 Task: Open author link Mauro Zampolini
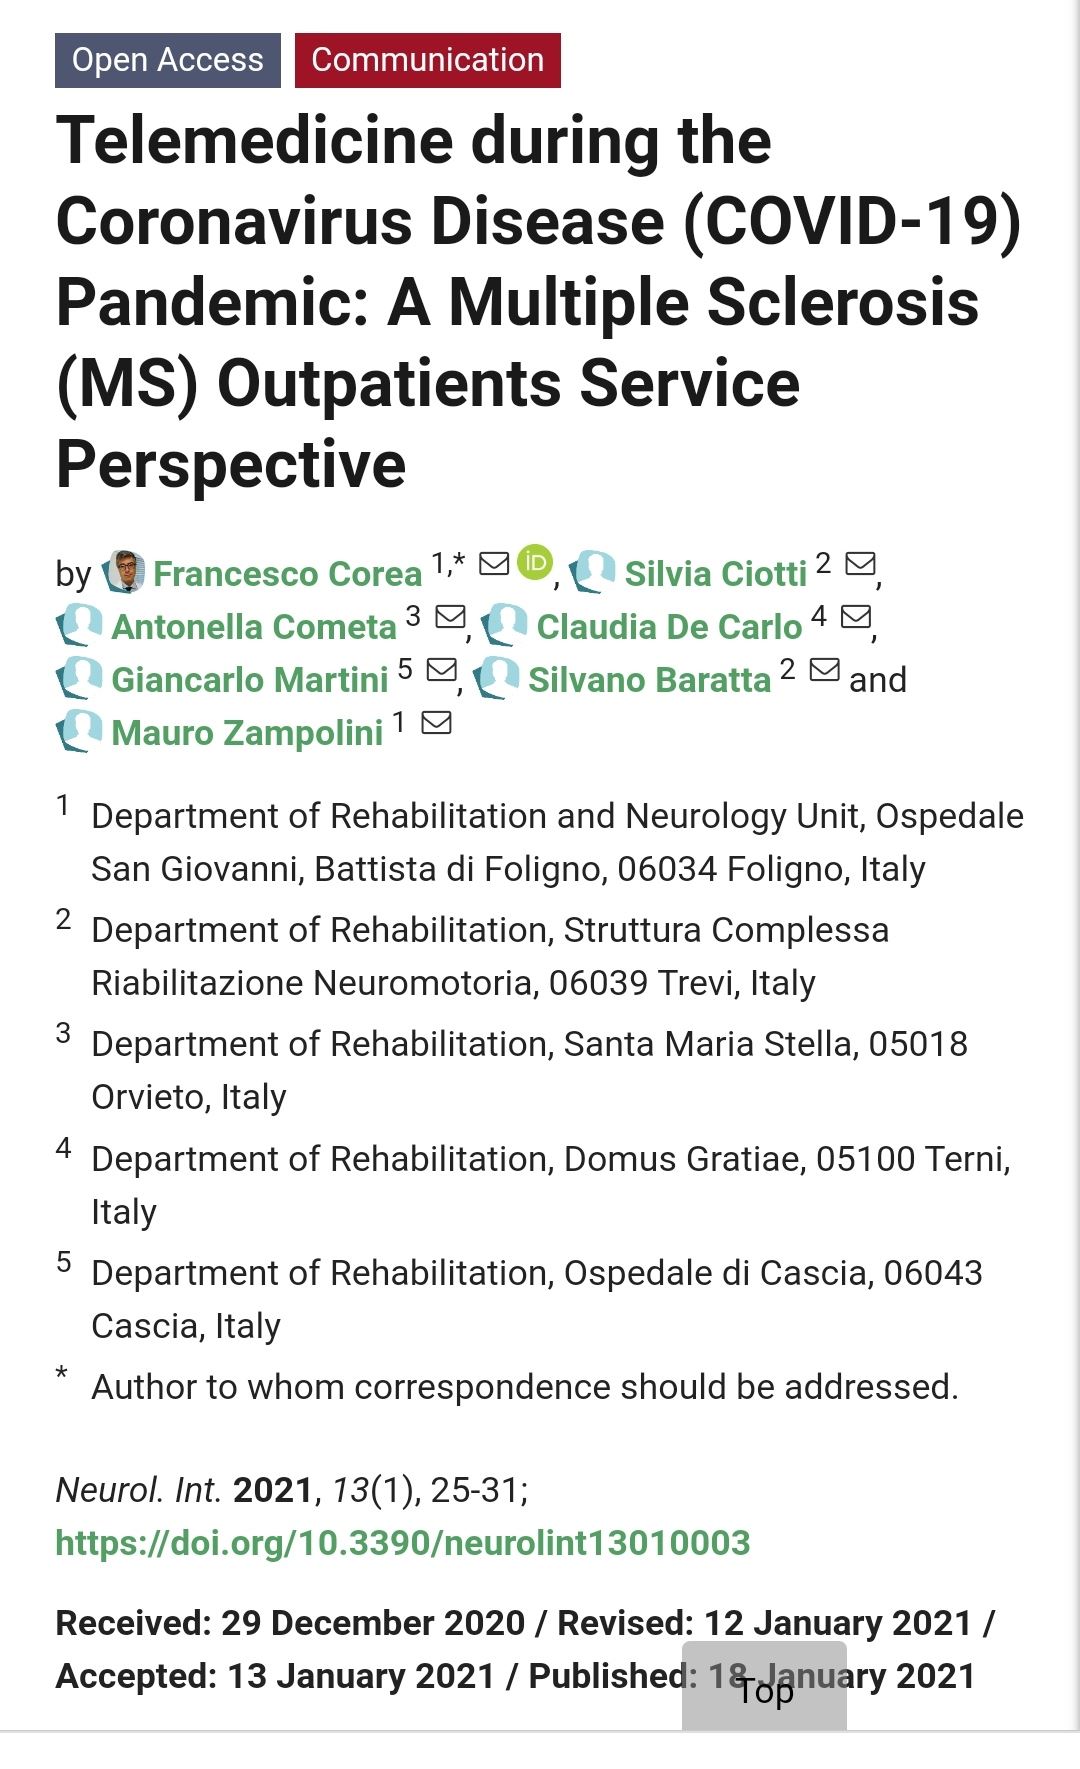[x=247, y=733]
